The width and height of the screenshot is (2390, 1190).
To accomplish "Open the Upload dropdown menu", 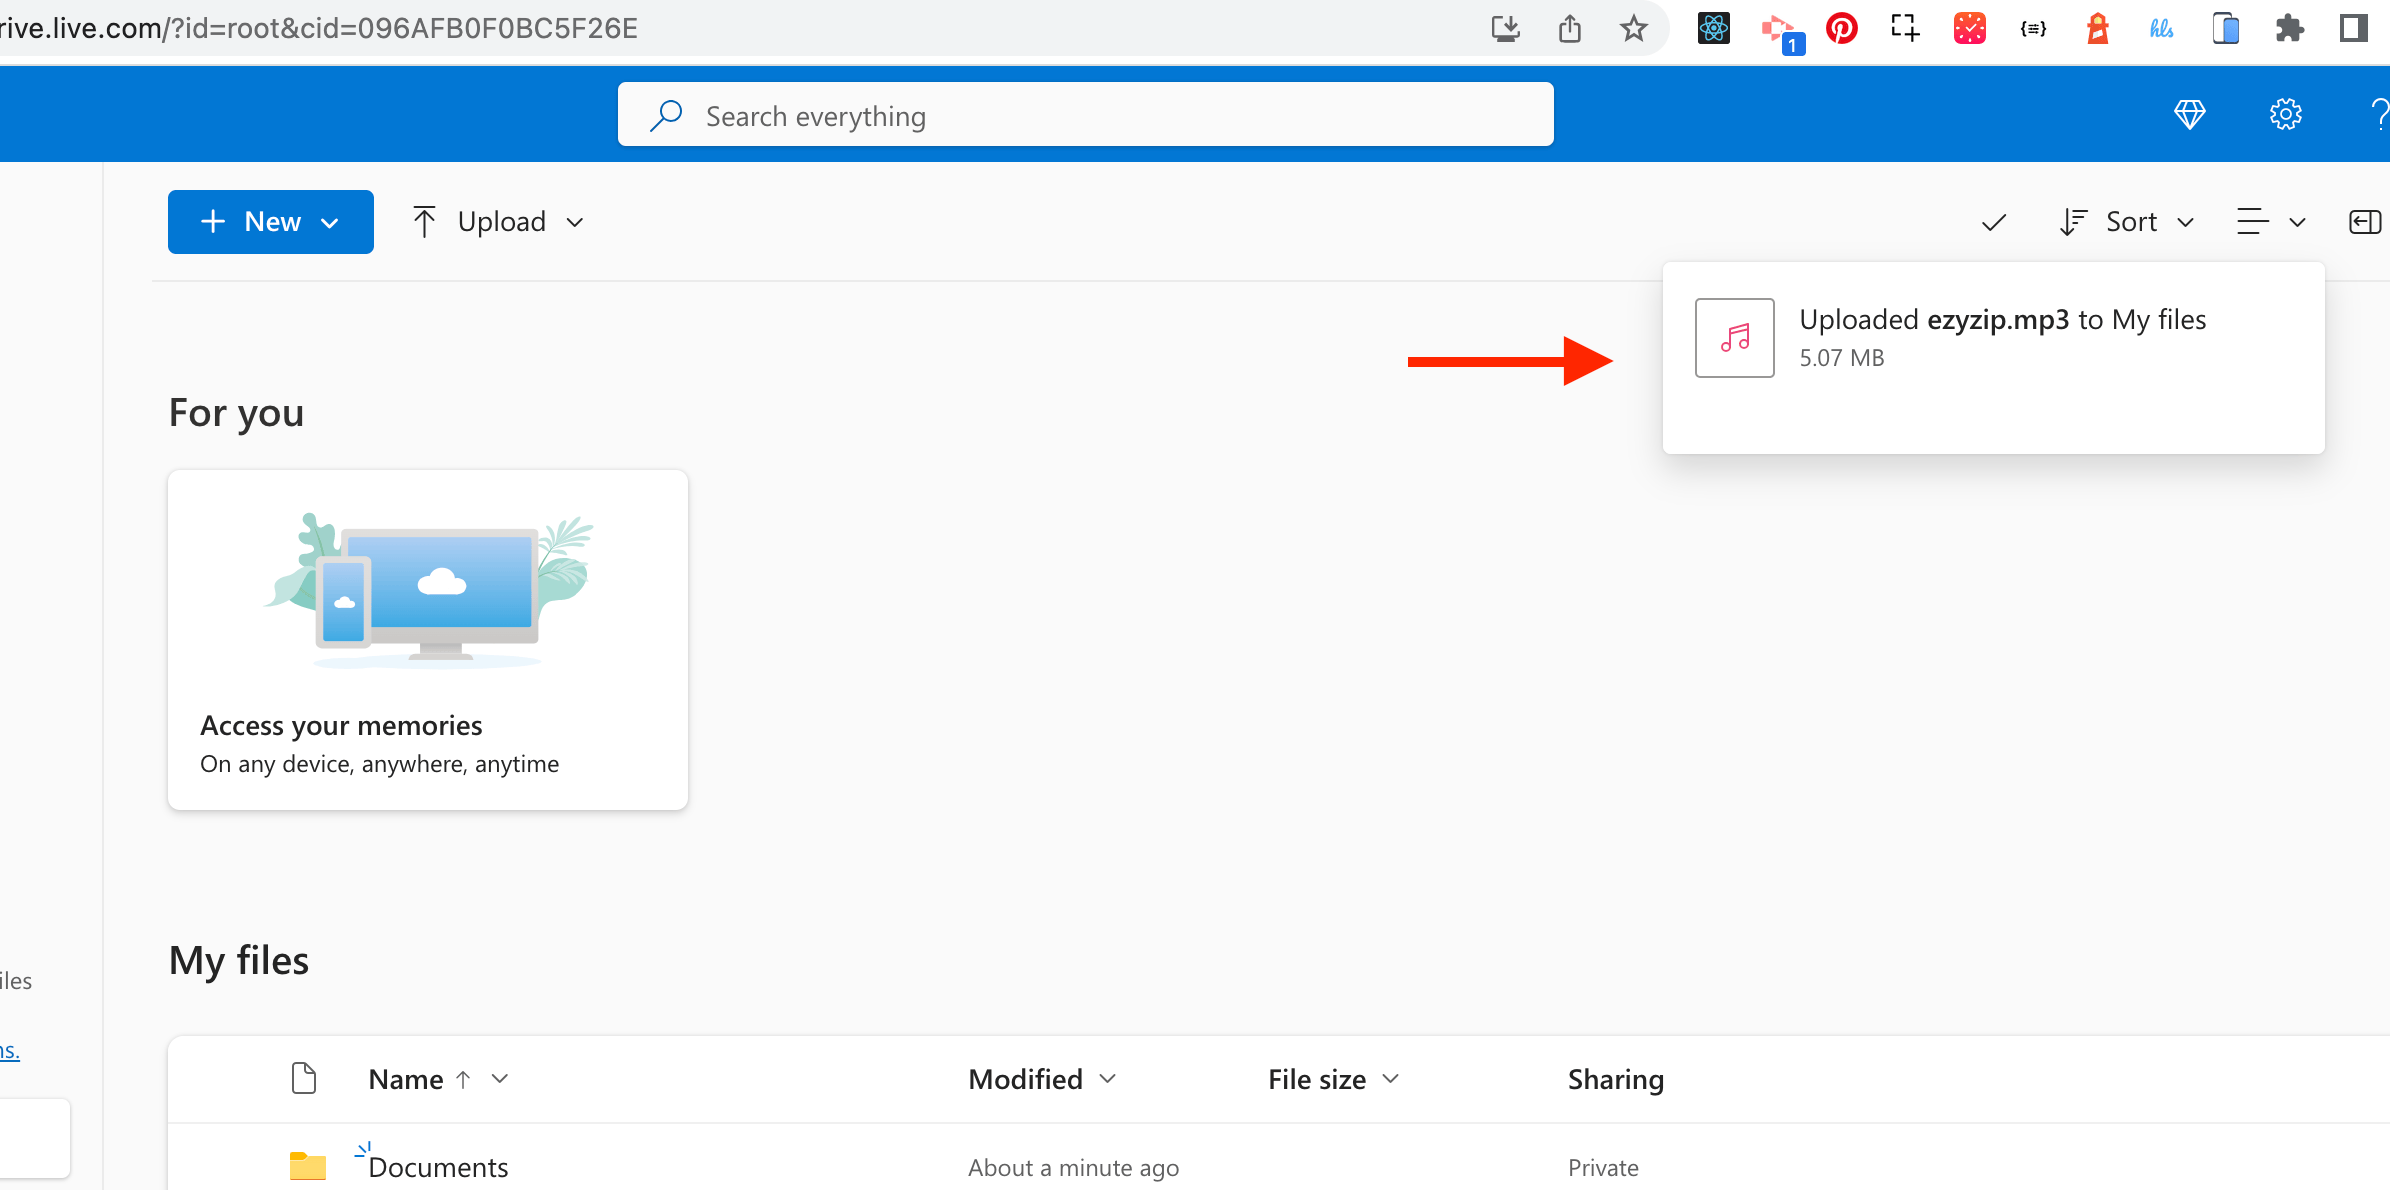I will pos(498,222).
